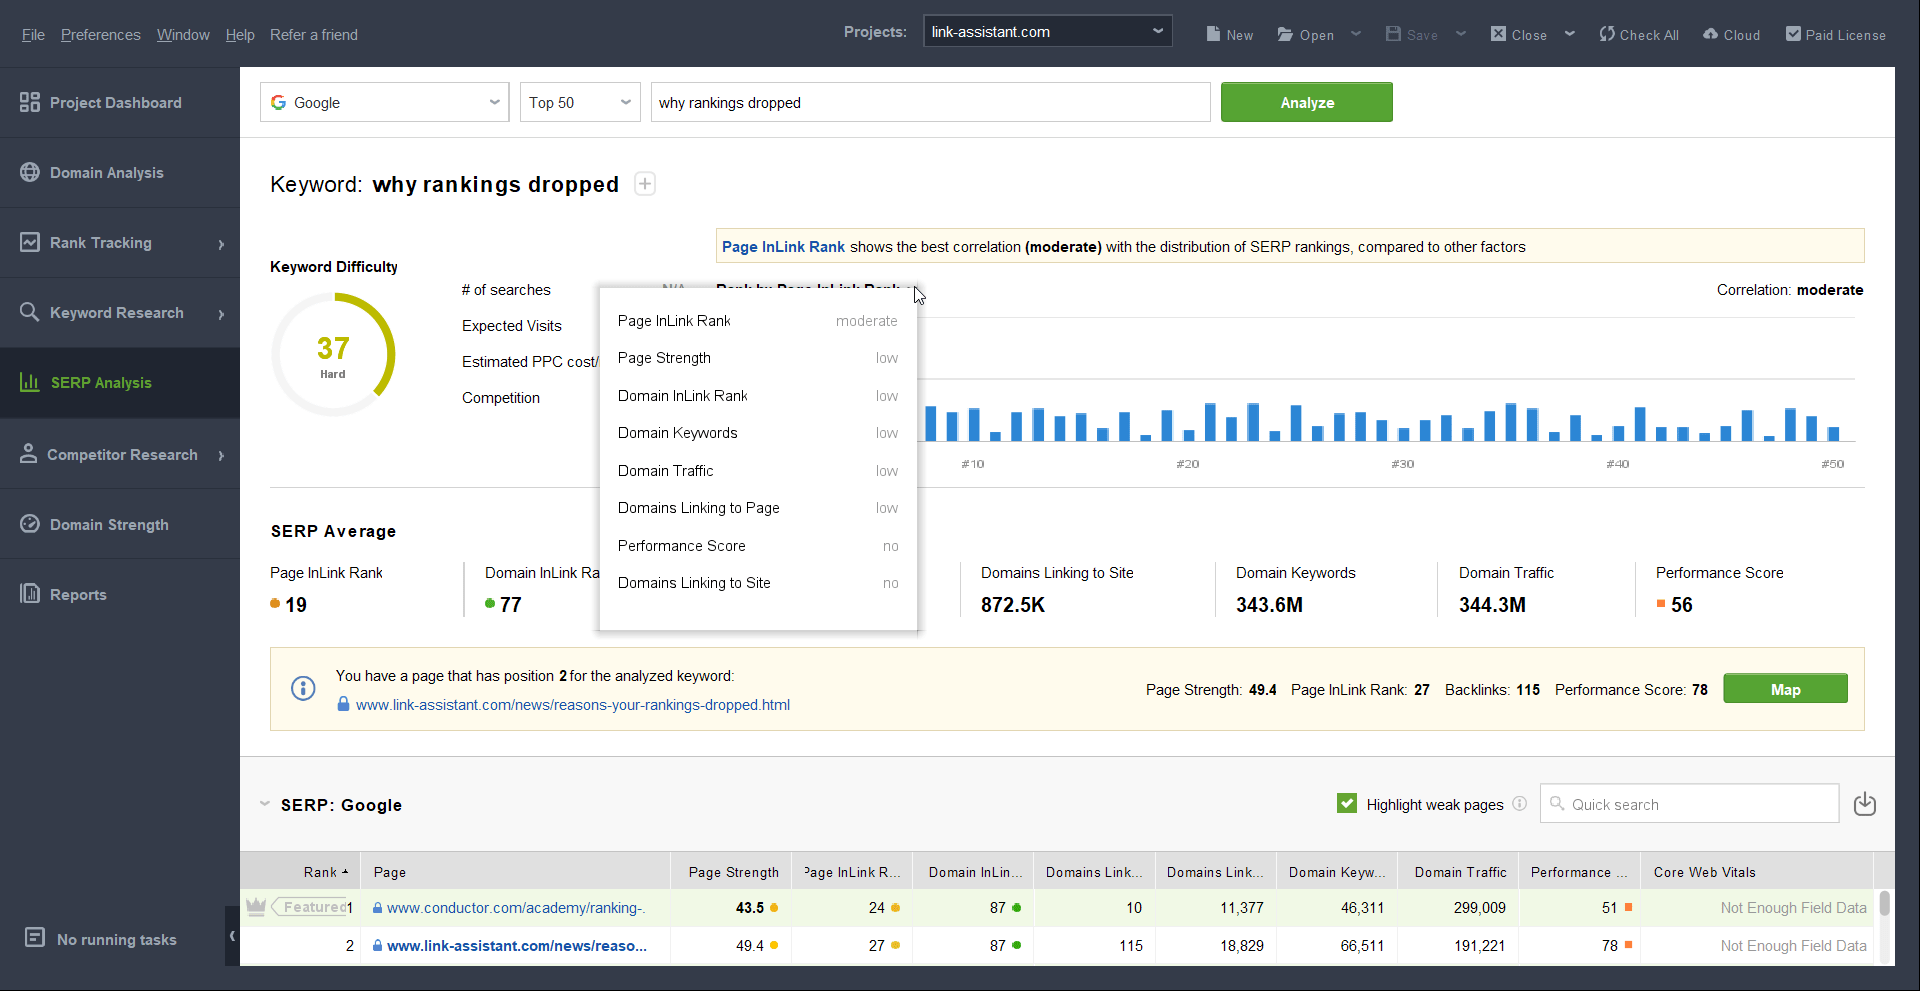Screen dimensions: 1920x991
Task: Collapse the SERP: Google section chevron
Action: (x=265, y=804)
